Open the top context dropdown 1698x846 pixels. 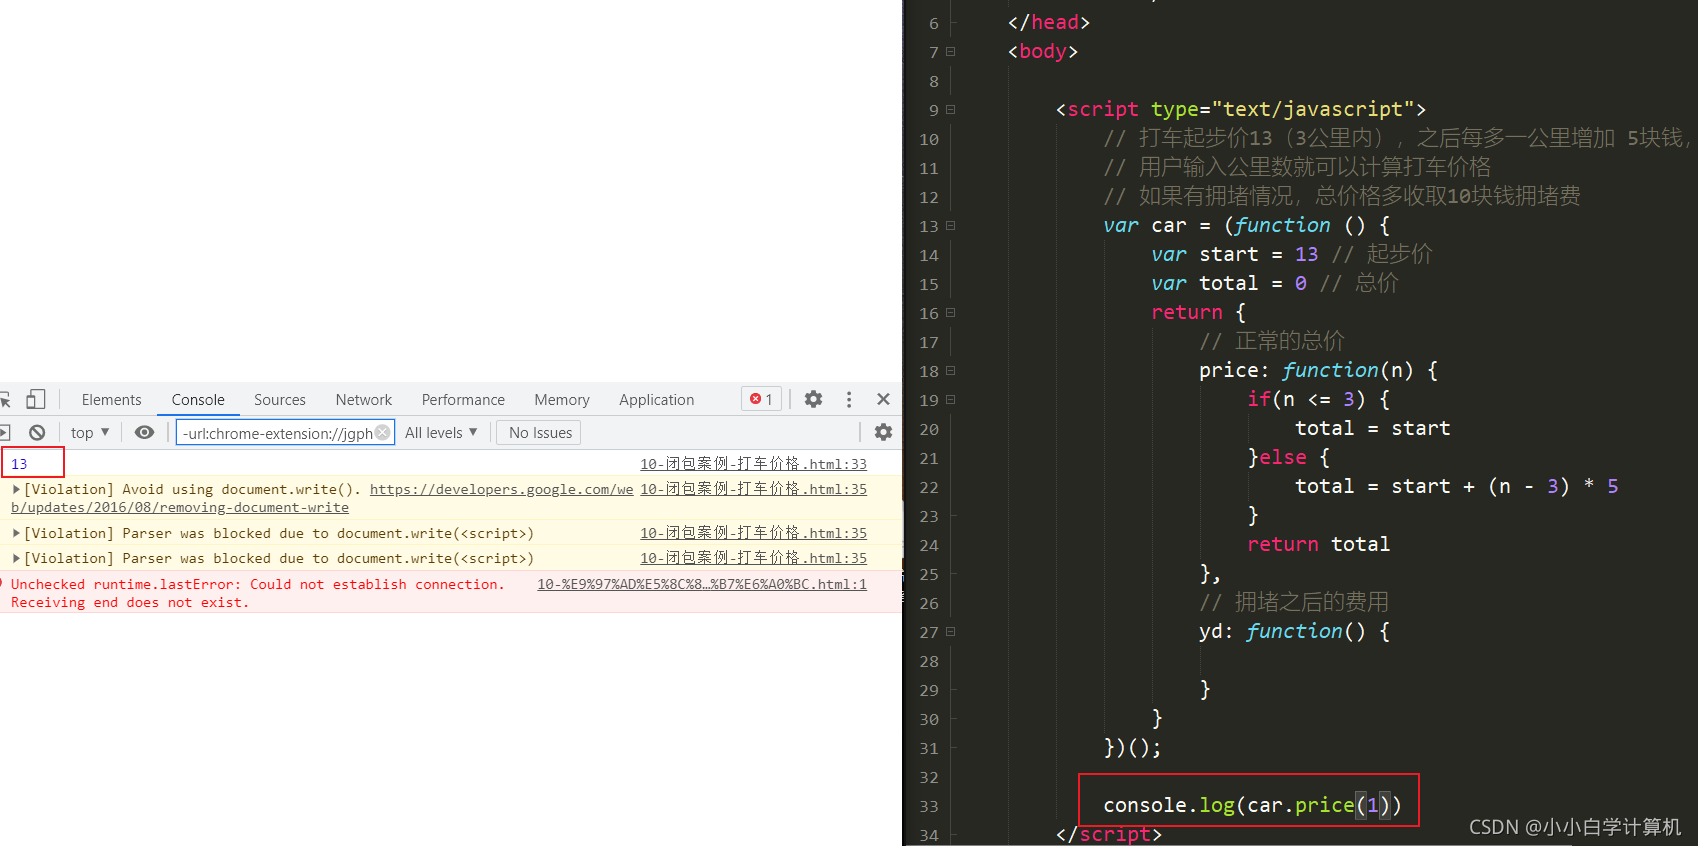[90, 432]
